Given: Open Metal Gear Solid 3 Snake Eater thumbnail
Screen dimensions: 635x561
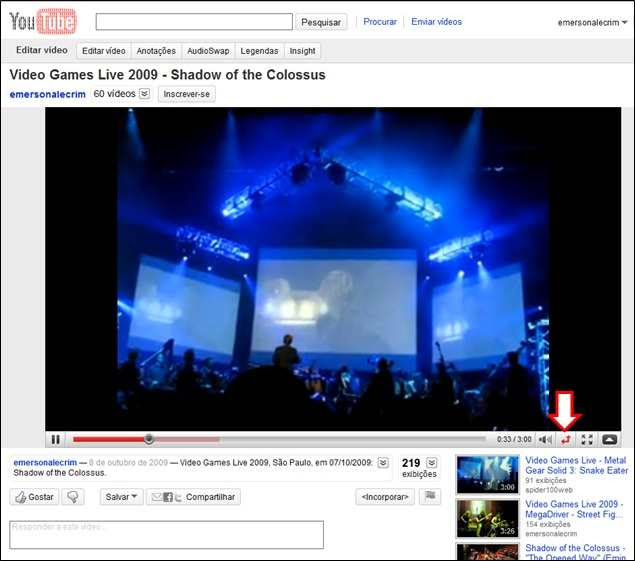Looking at the screenshot, I should point(488,474).
